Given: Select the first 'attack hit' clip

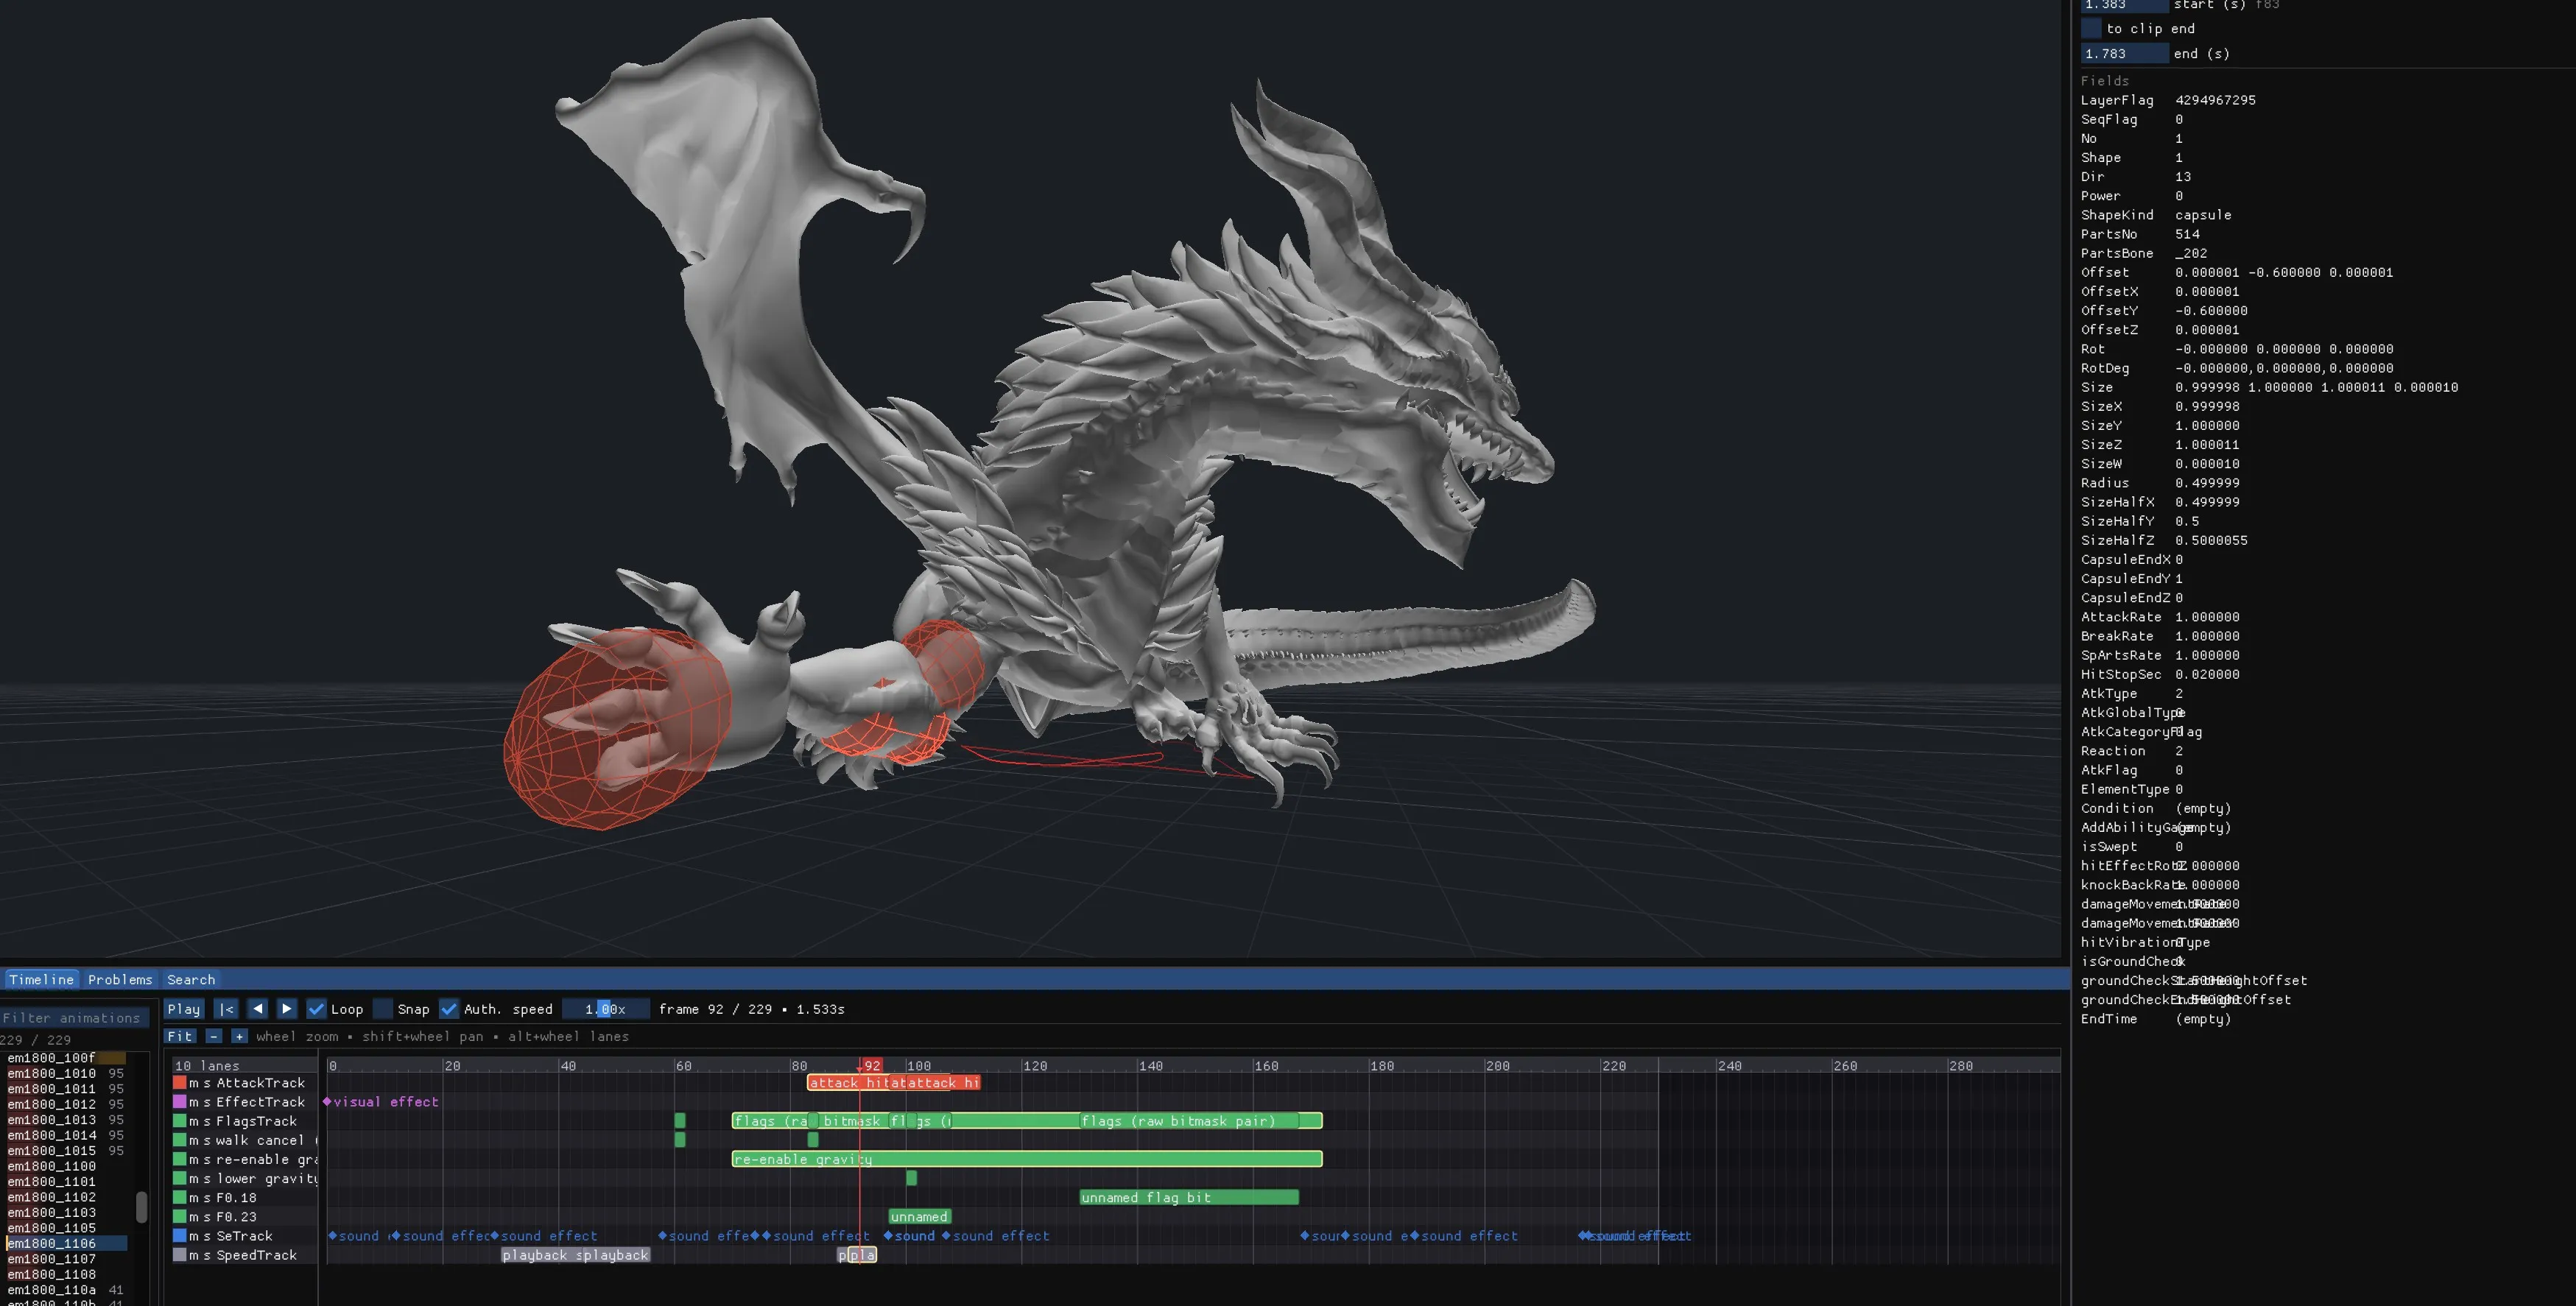Looking at the screenshot, I should (848, 1083).
